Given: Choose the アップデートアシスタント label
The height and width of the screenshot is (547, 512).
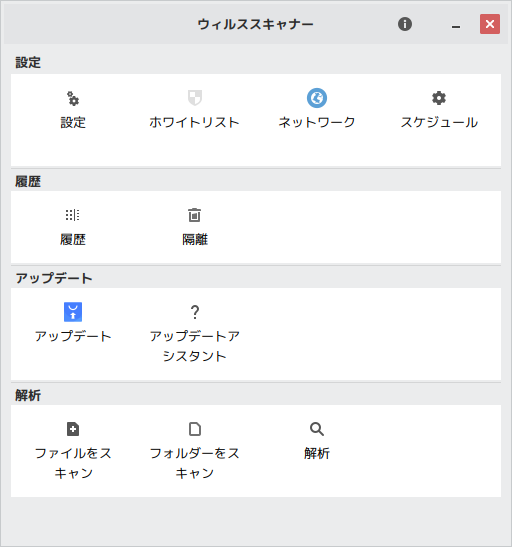Looking at the screenshot, I should click(x=195, y=346).
